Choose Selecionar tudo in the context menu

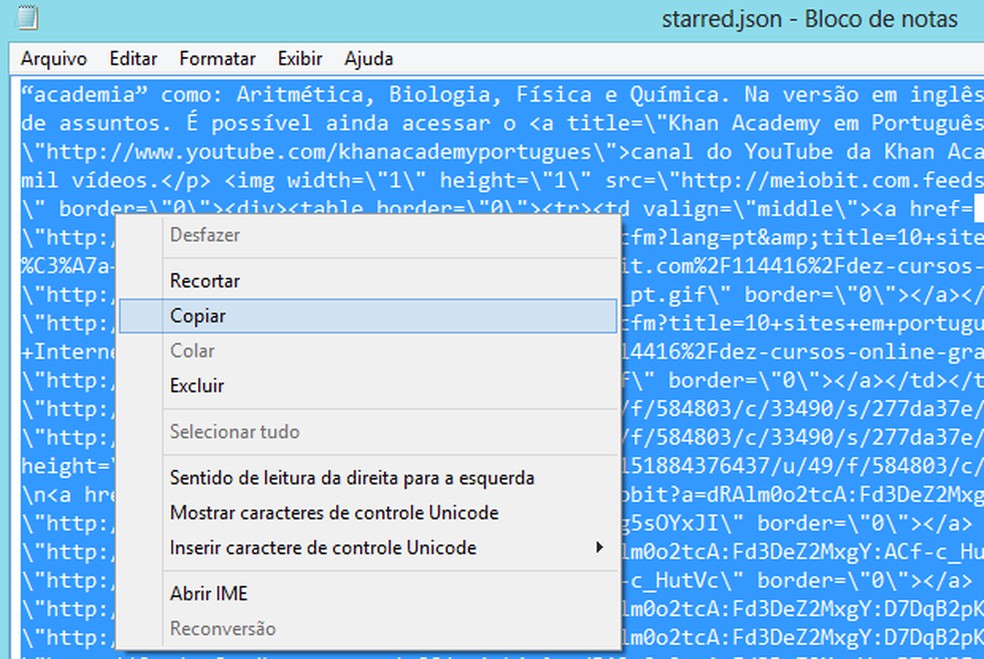(x=368, y=432)
